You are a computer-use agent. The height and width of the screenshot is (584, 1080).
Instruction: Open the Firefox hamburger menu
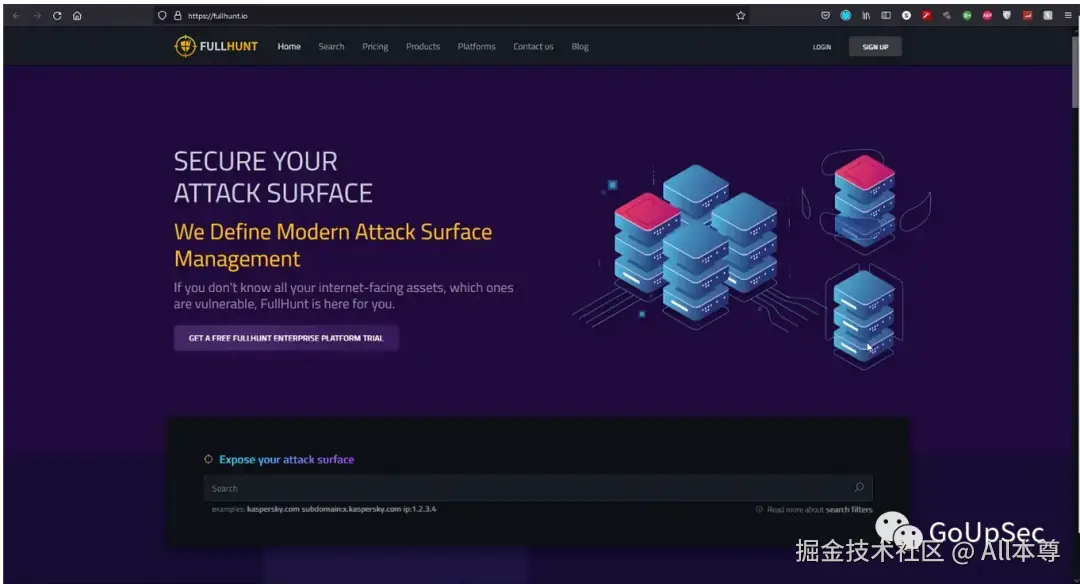click(x=1068, y=15)
